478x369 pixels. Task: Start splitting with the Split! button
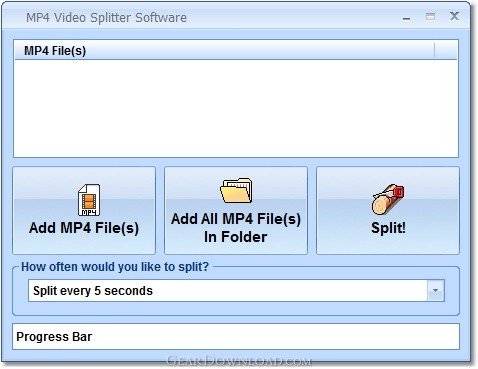click(x=388, y=211)
